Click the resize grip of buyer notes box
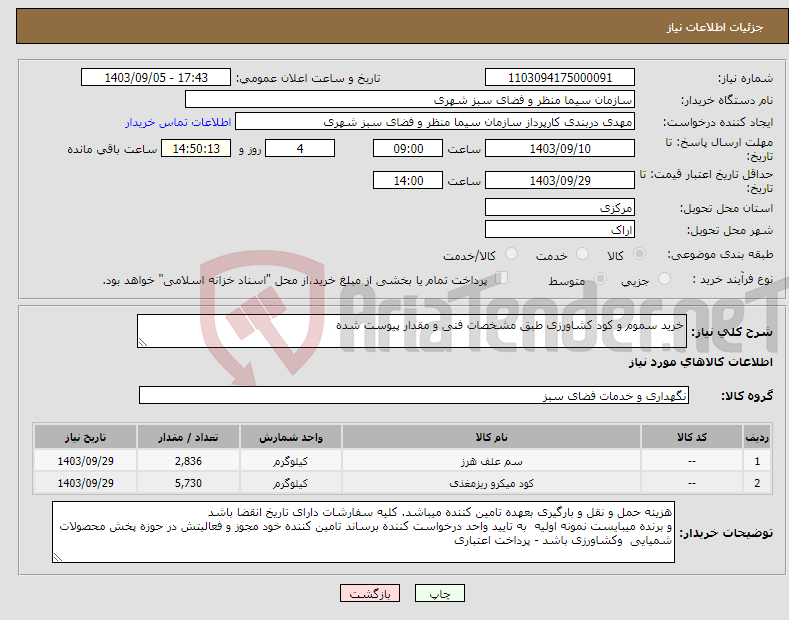The width and height of the screenshot is (789, 620). (58, 557)
